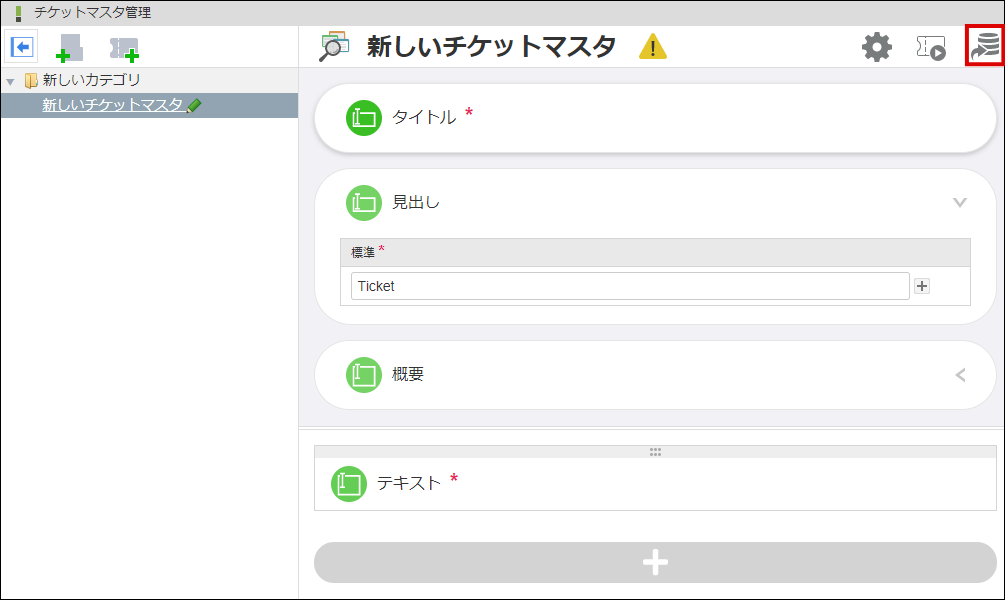Image resolution: width=1005 pixels, height=600 pixels.
Task: Expand the 概要 section chevron
Action: coord(960,375)
